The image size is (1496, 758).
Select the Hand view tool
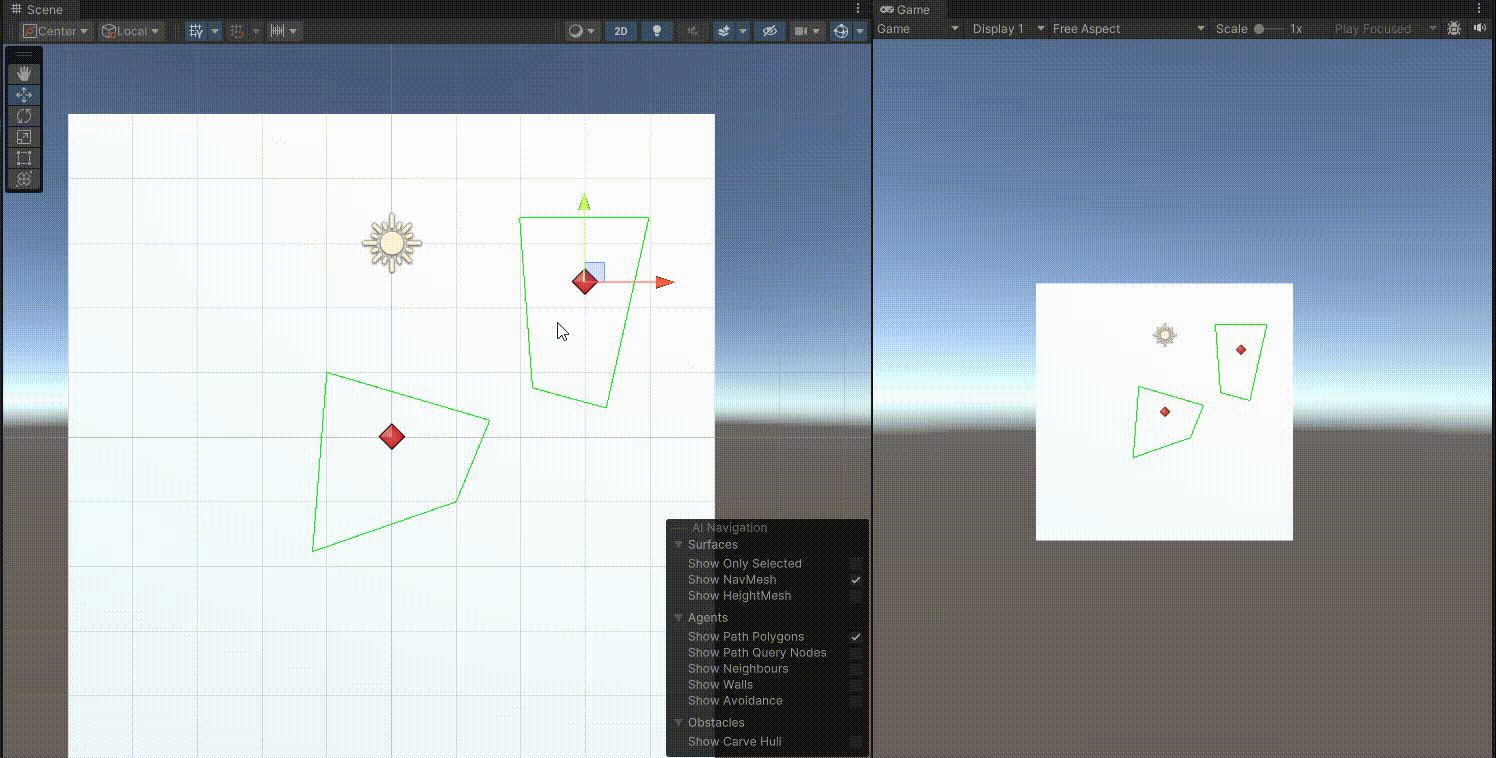[x=24, y=73]
